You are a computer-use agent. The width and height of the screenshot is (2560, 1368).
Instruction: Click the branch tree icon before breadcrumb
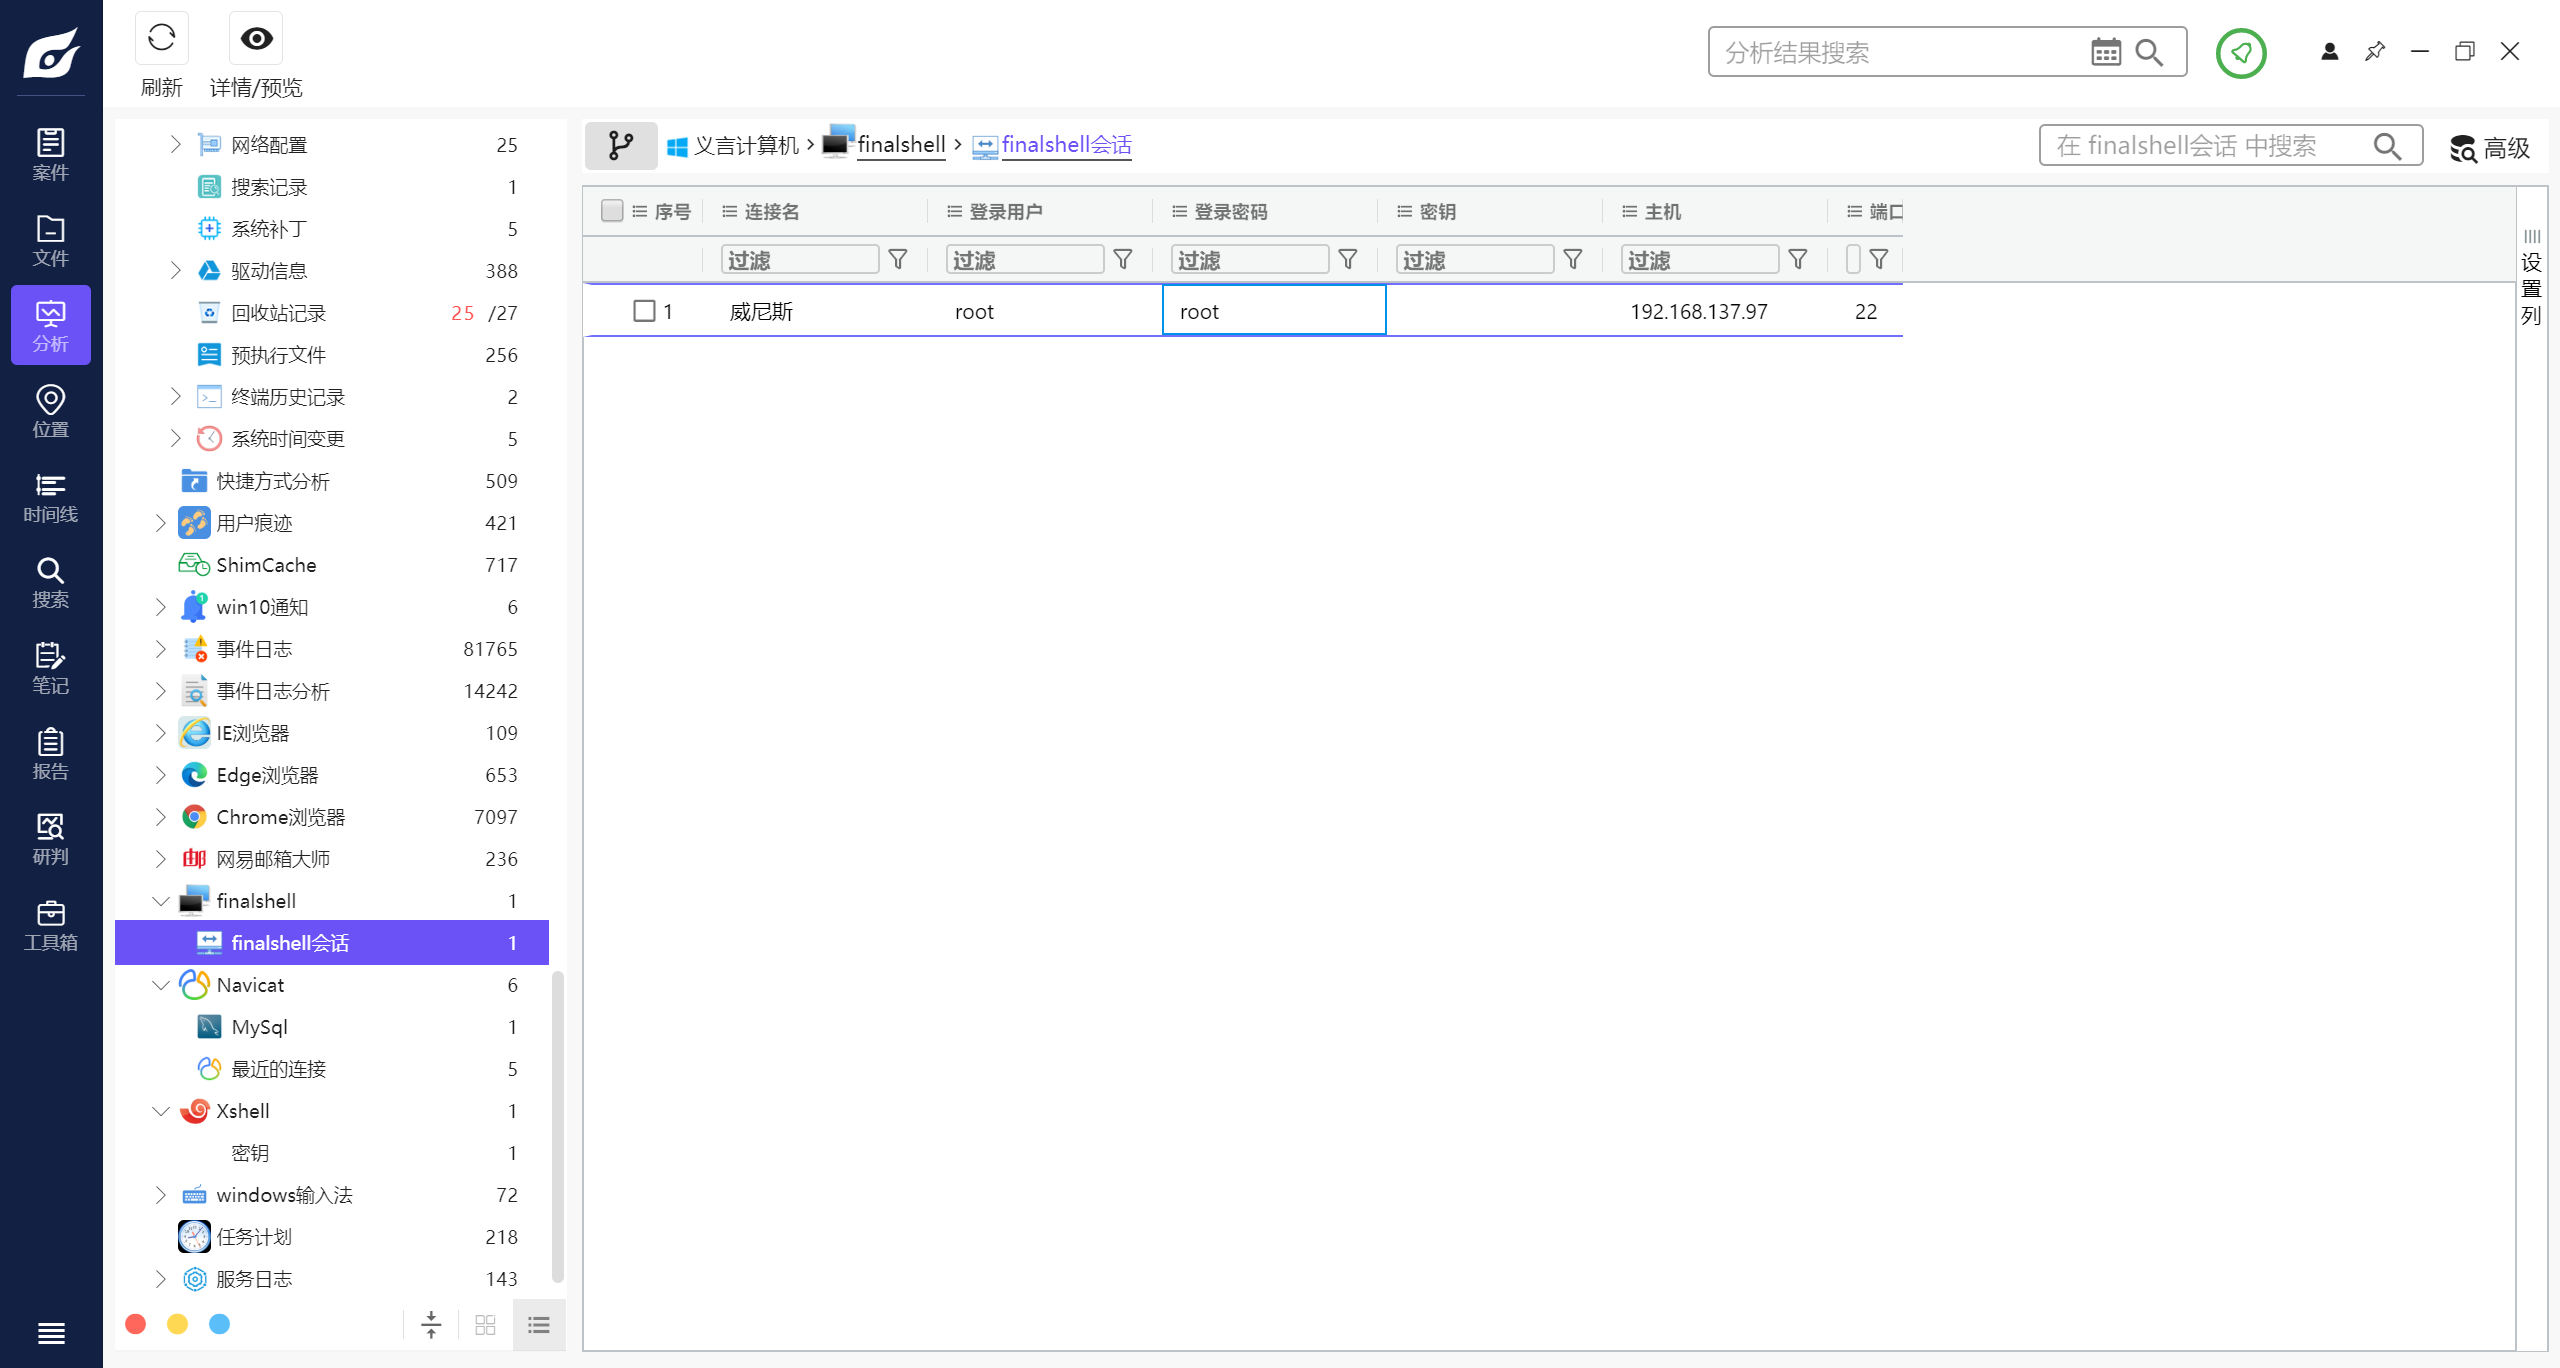point(620,146)
